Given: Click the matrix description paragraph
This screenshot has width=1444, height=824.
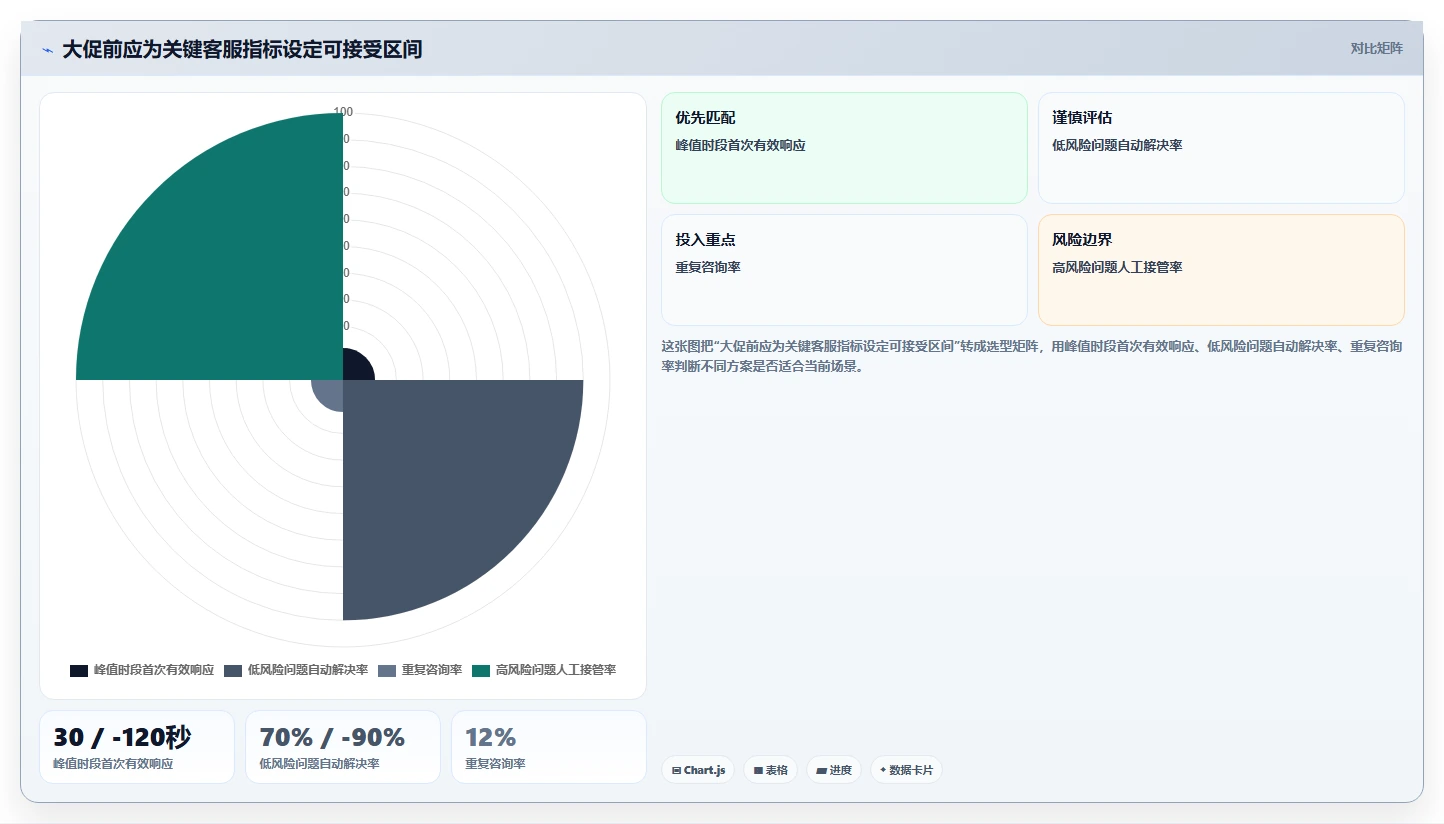Looking at the screenshot, I should coord(1032,356).
